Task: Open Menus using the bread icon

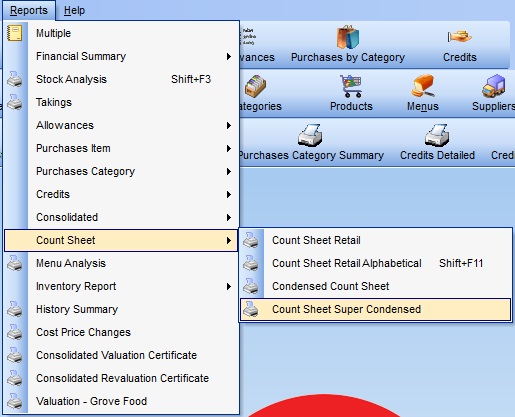Action: [423, 86]
